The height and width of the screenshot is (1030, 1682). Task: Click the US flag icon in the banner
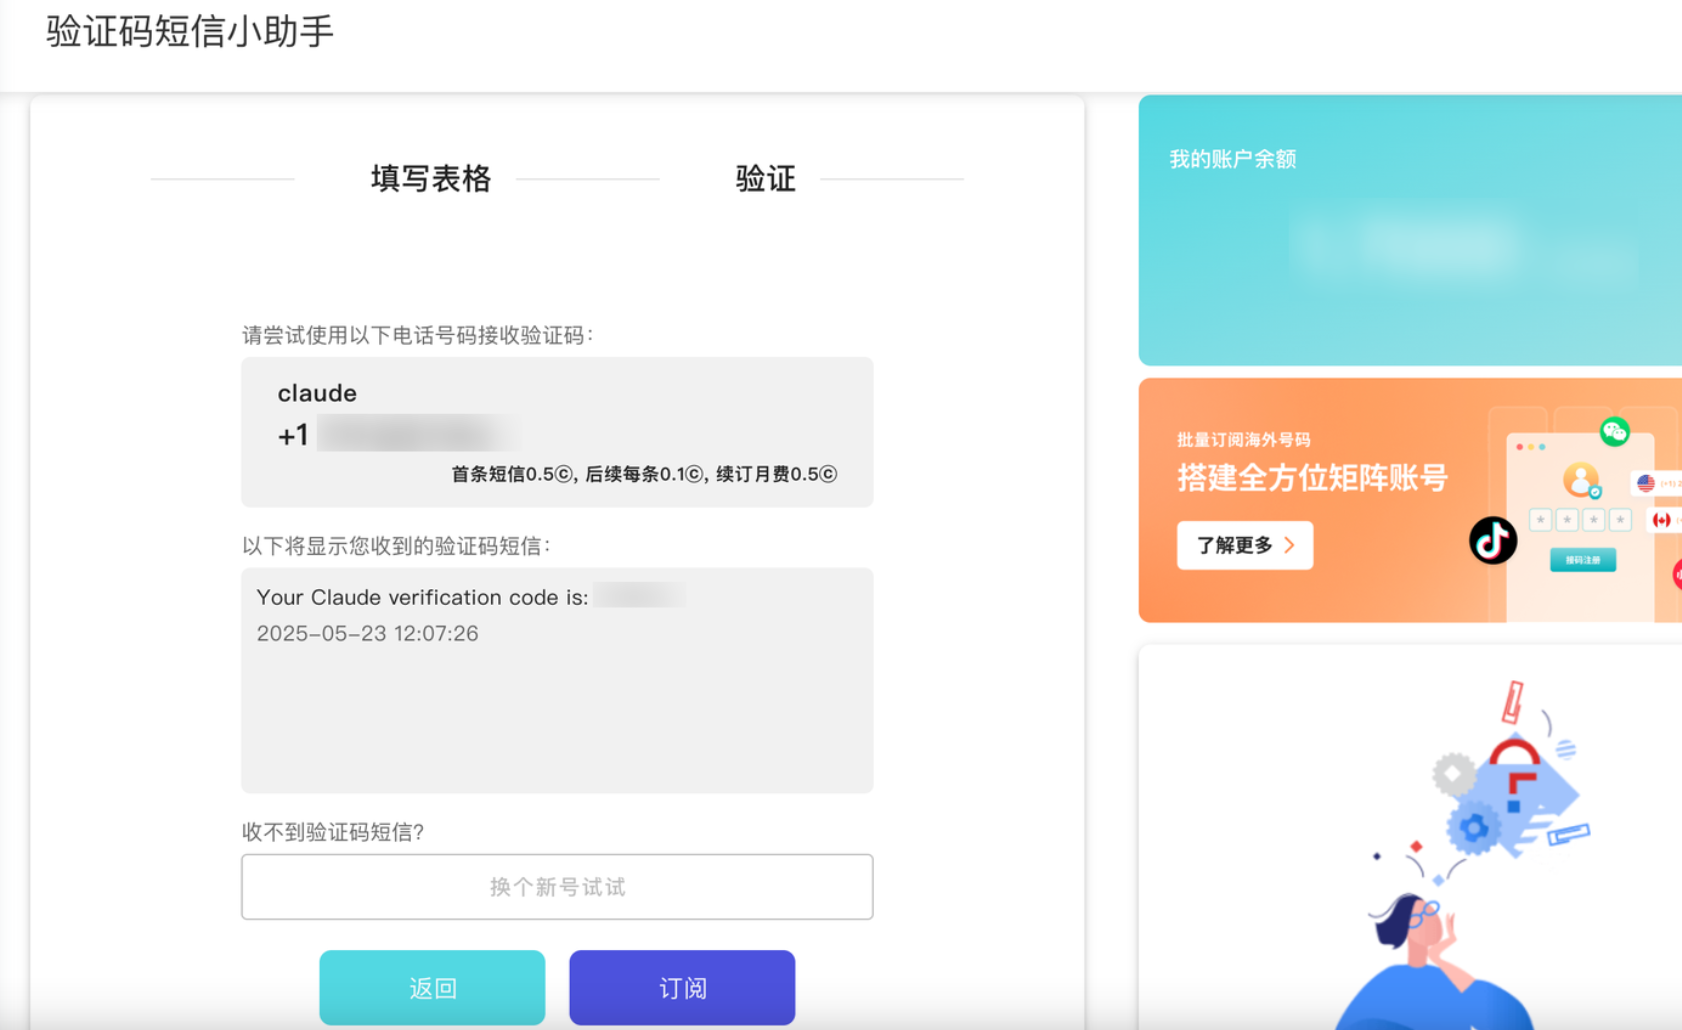1645,484
